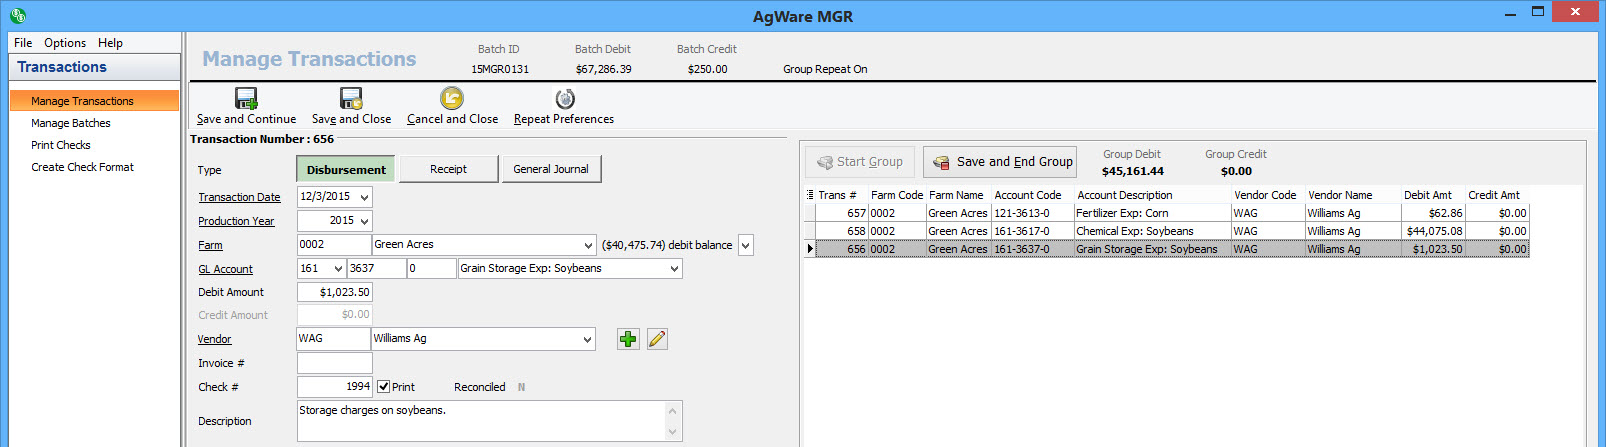
Task: Open the Help menu
Action: (x=110, y=43)
